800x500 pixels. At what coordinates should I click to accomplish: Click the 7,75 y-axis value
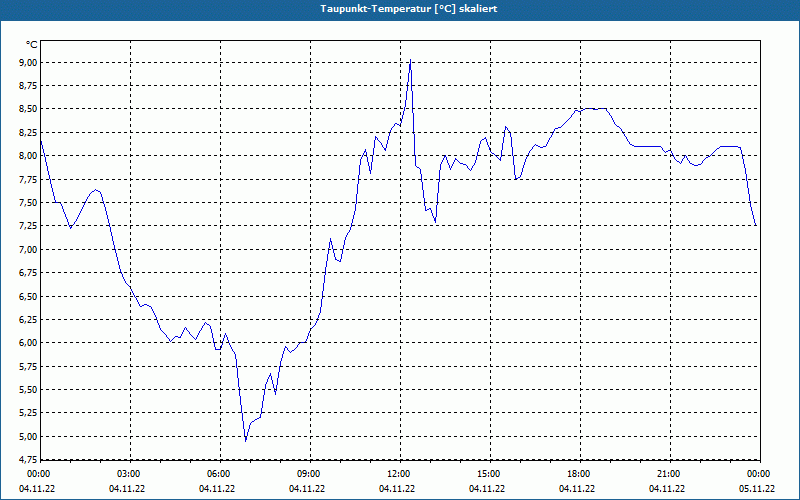pos(27,179)
